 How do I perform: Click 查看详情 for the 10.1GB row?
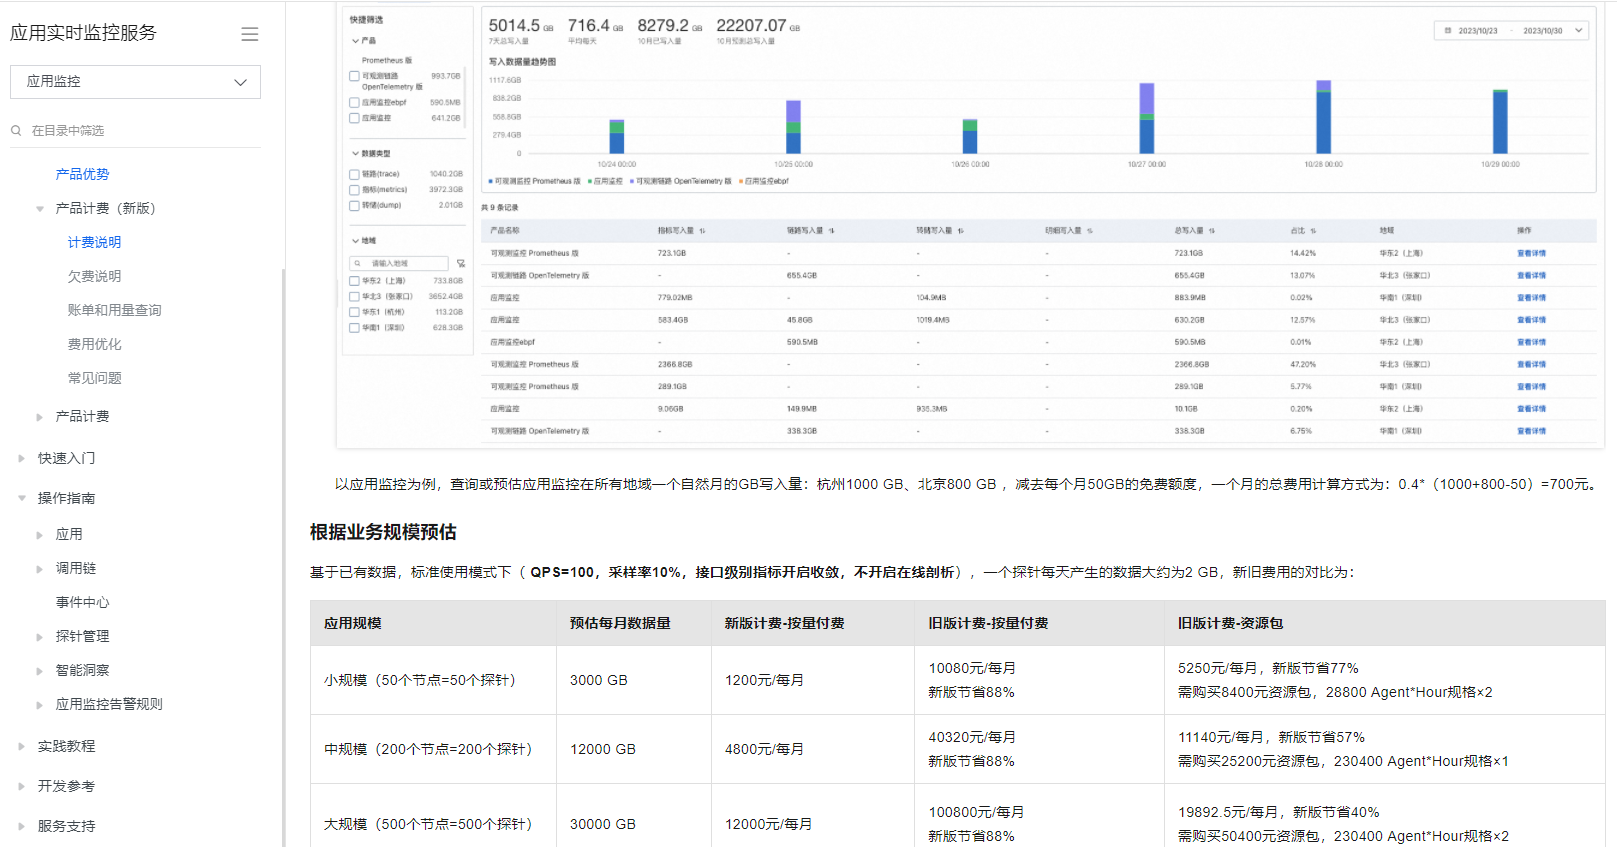pos(1531,409)
